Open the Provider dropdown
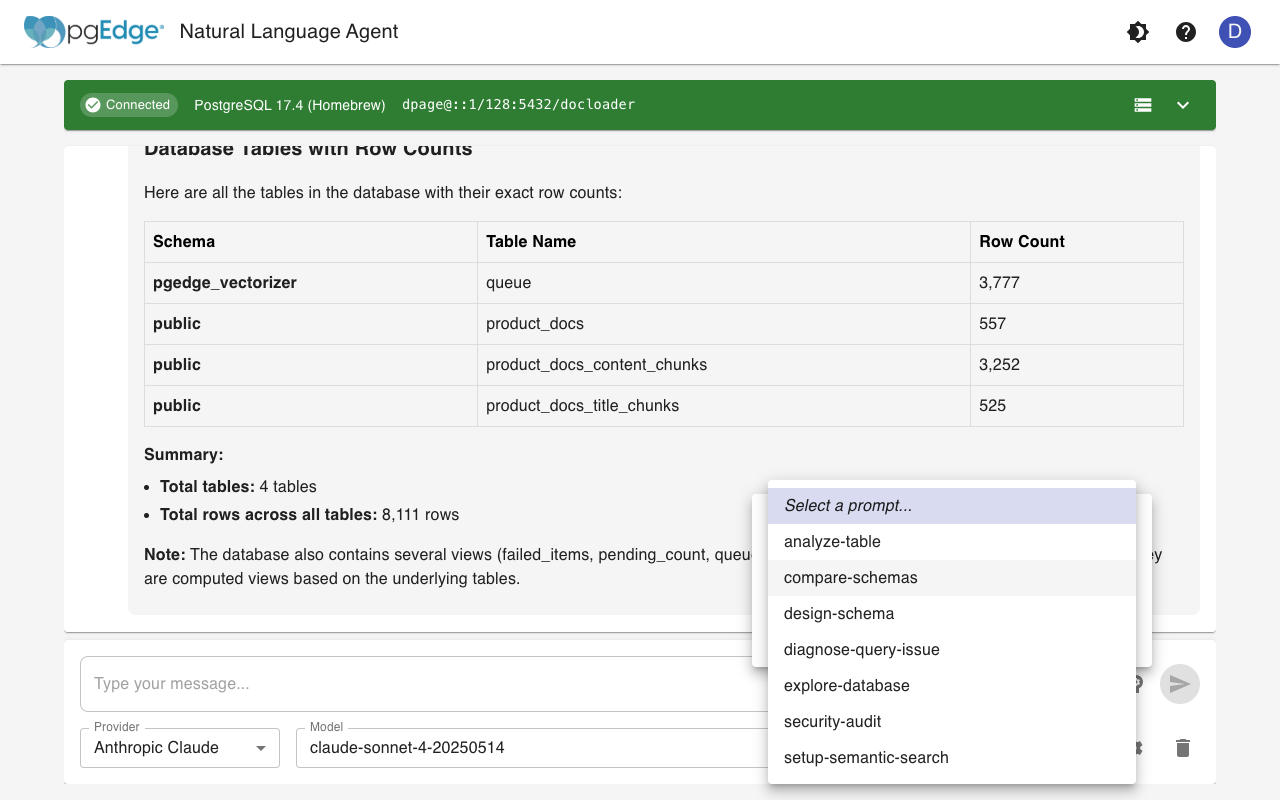 (x=180, y=747)
